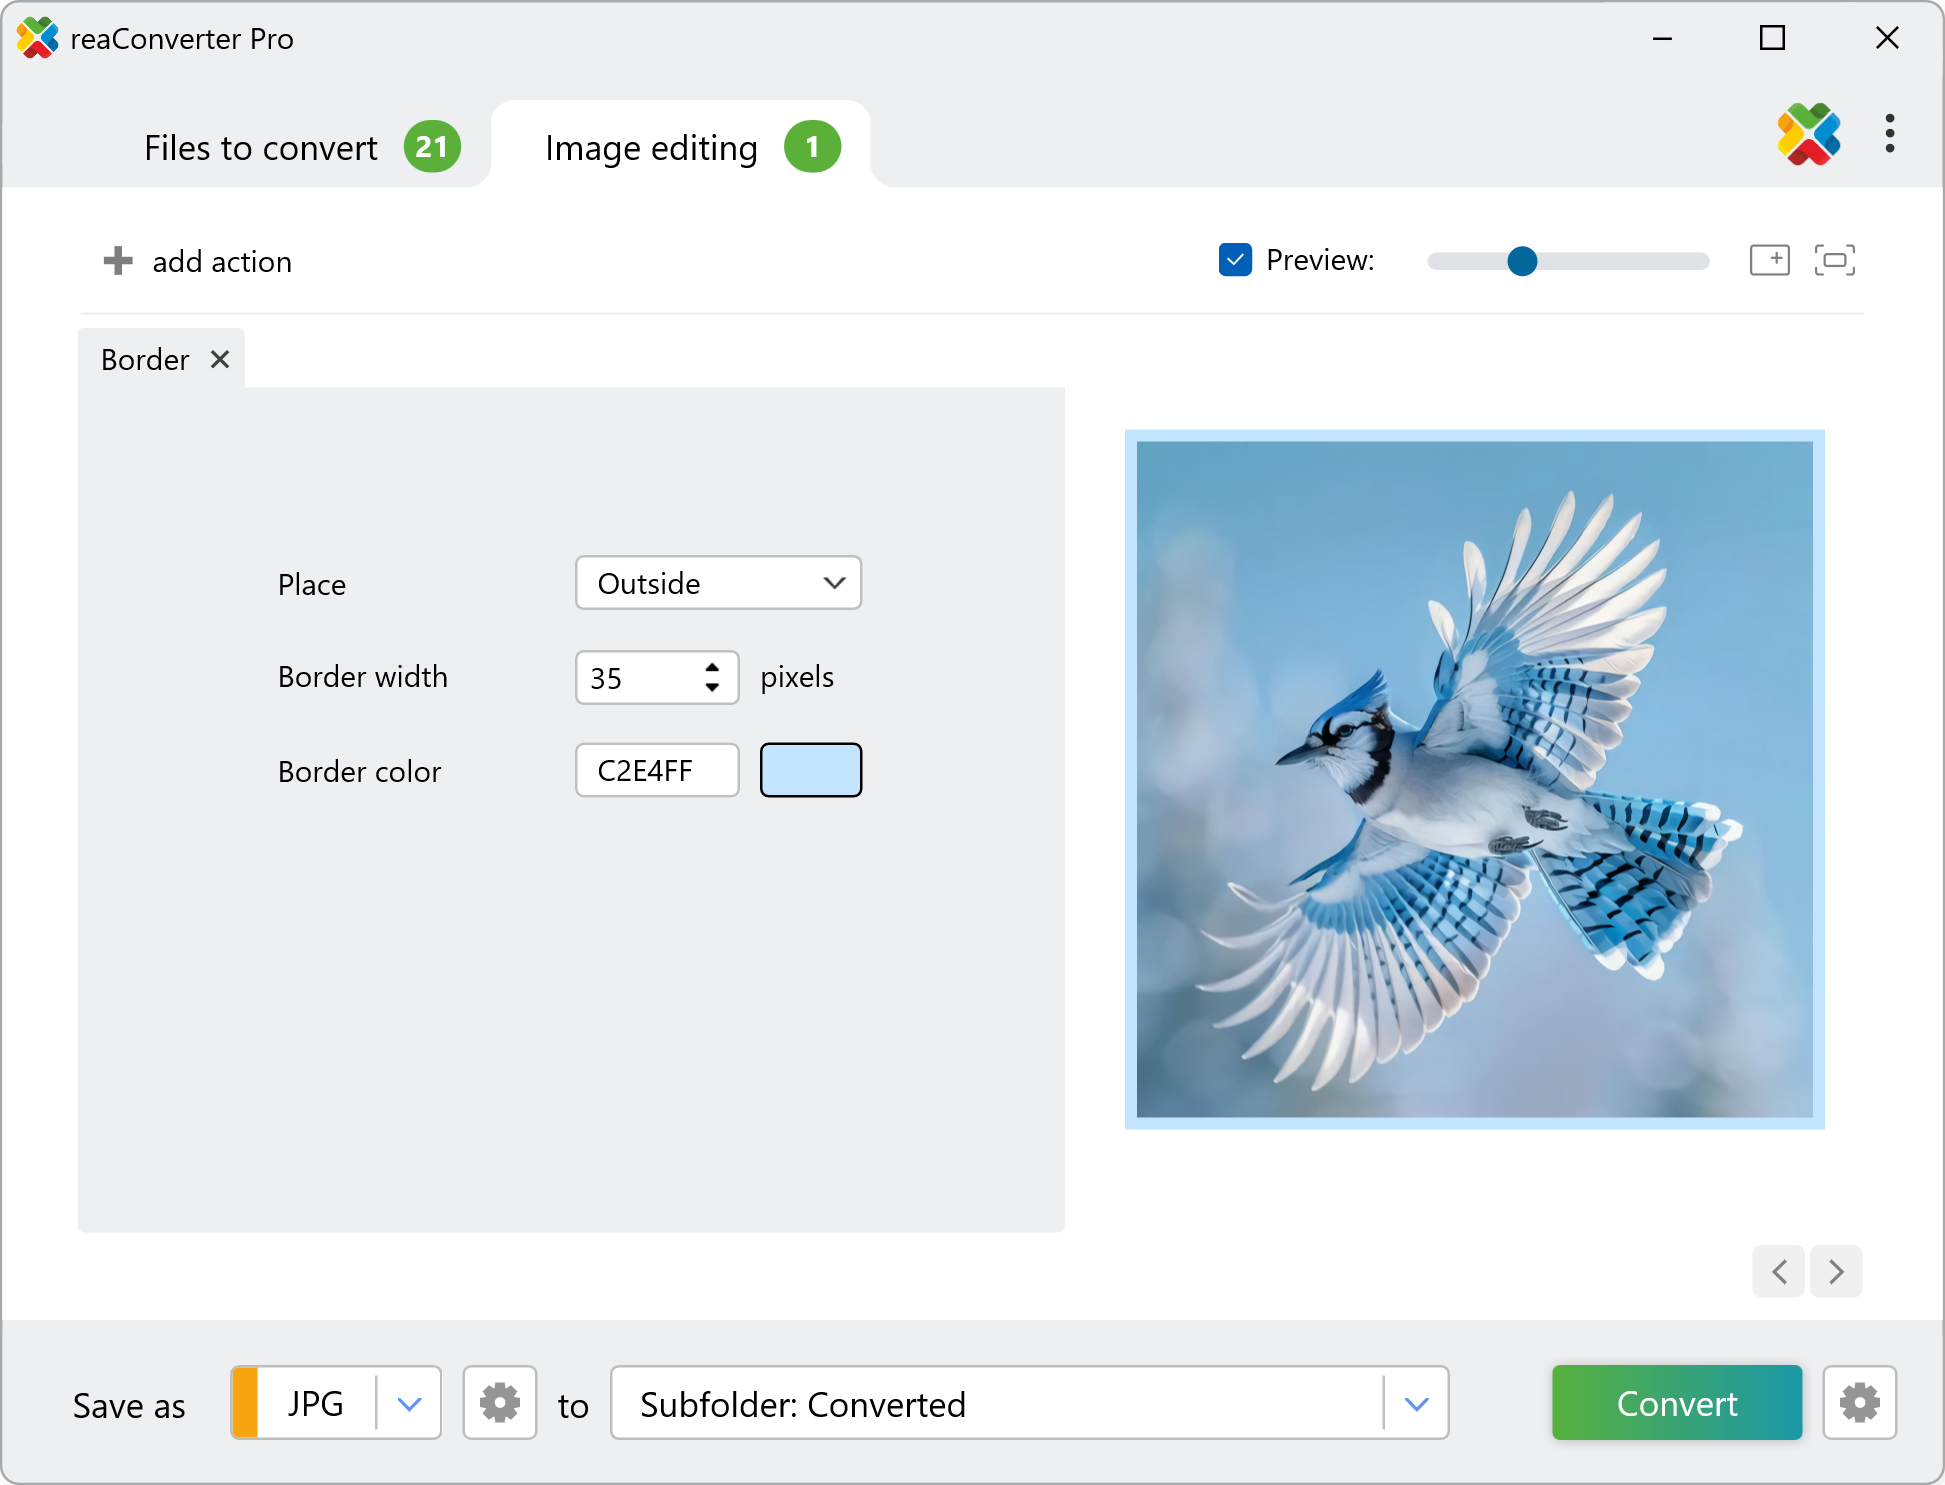Open JPG format settings gear
1945x1485 pixels.
pos(499,1403)
